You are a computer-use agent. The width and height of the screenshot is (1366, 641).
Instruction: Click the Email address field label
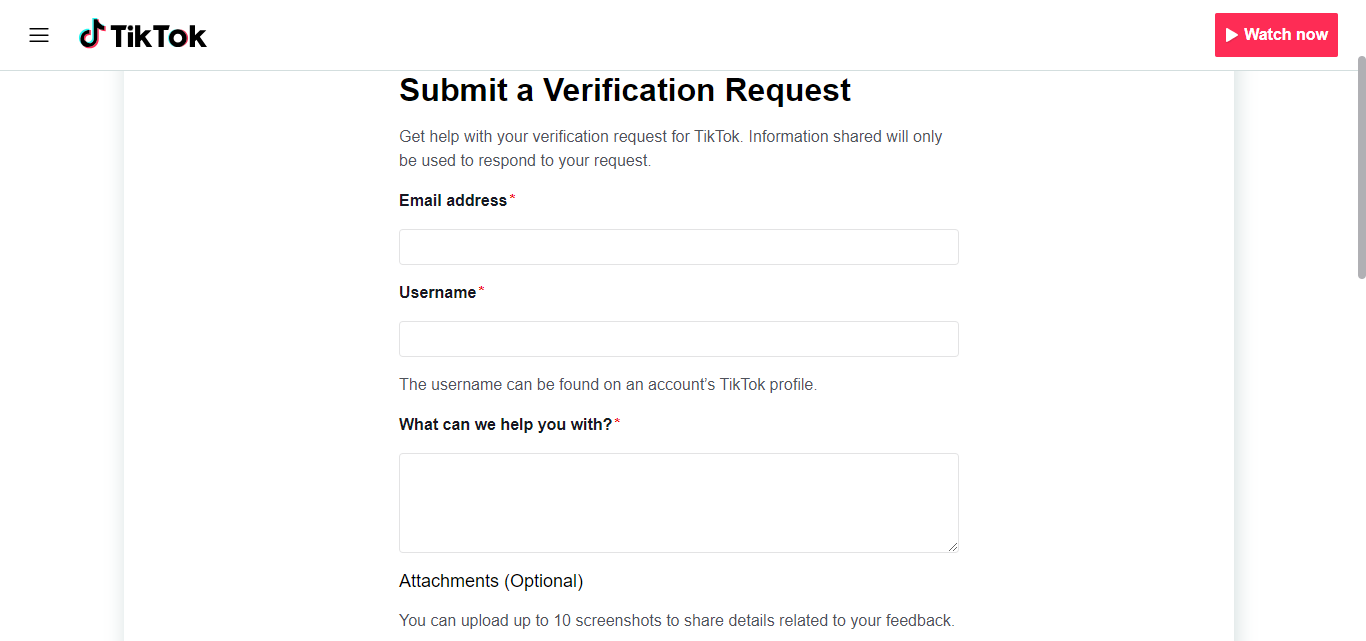pos(453,200)
